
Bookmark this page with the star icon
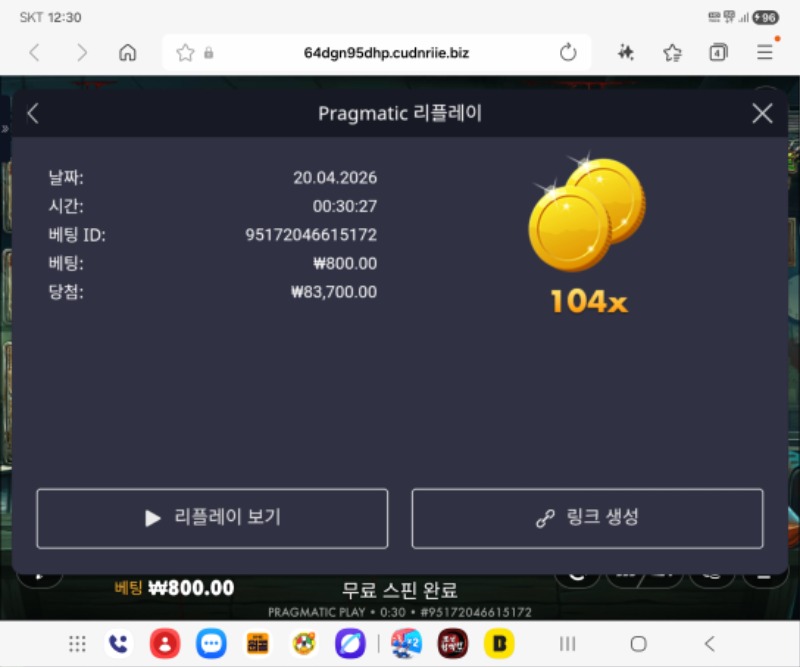185,53
